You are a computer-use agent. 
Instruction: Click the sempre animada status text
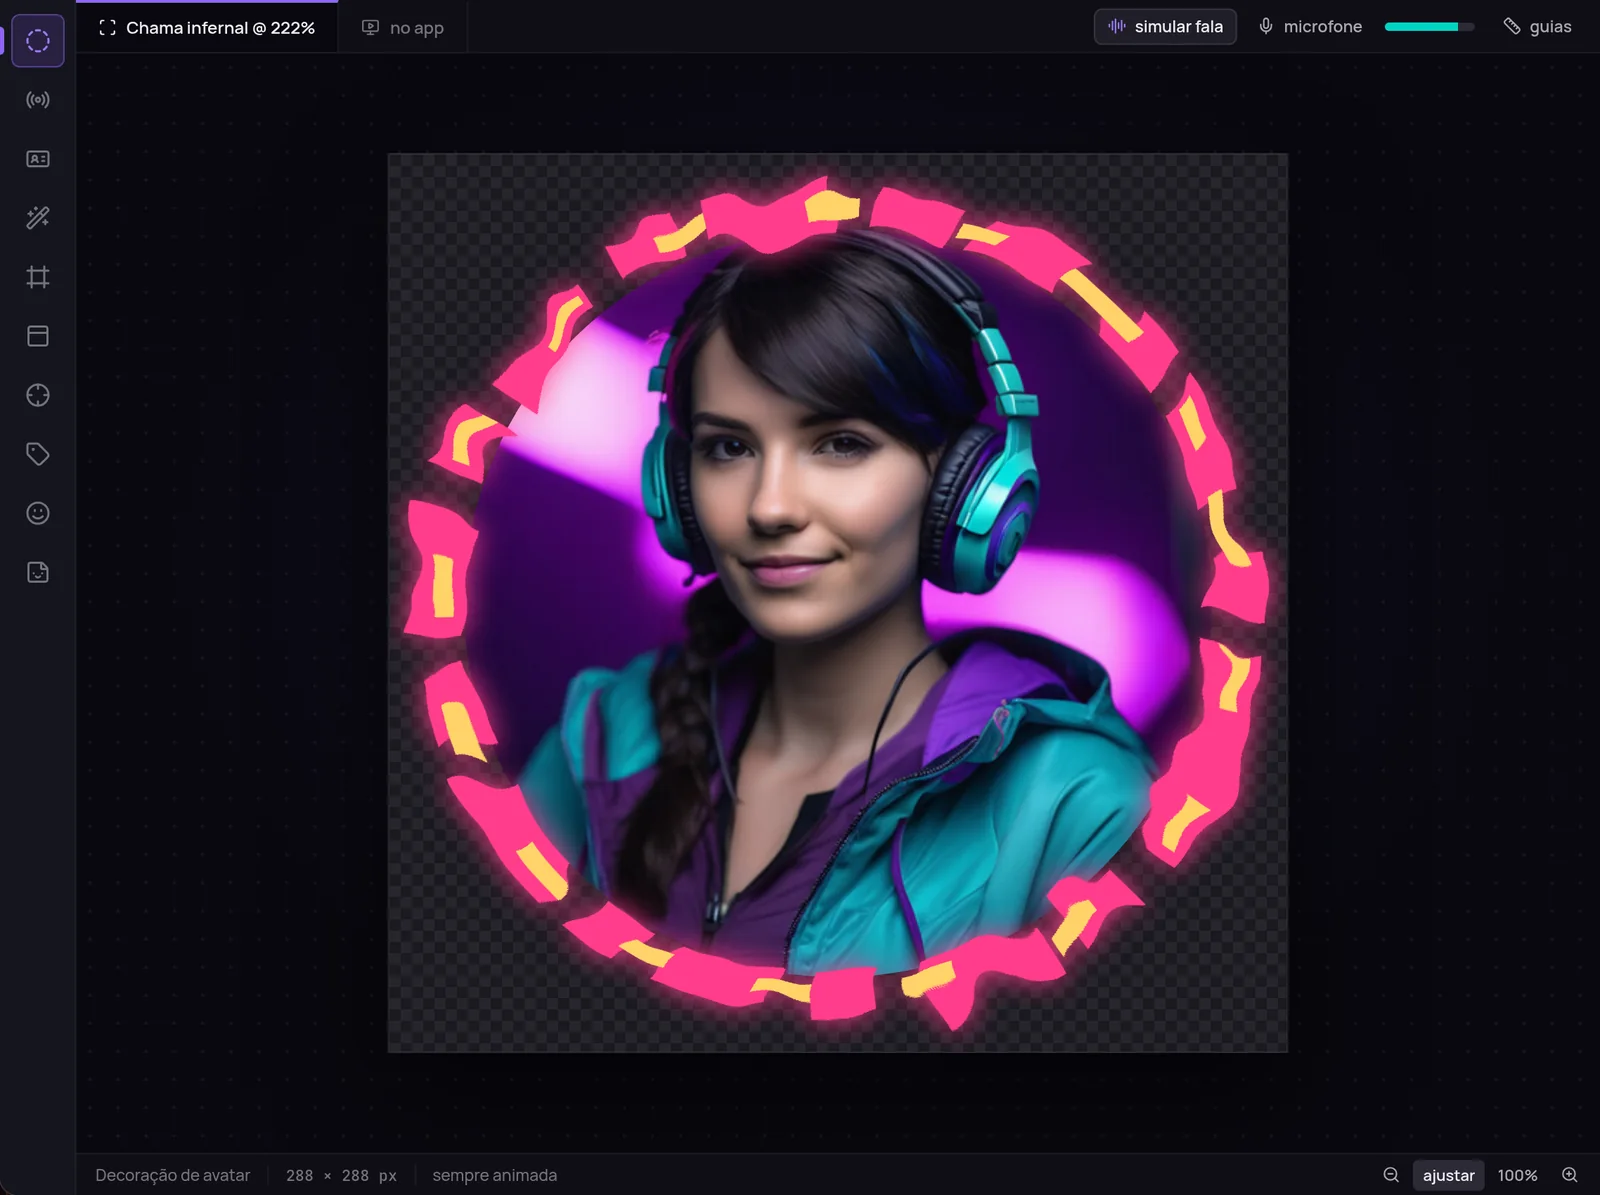tap(494, 1175)
